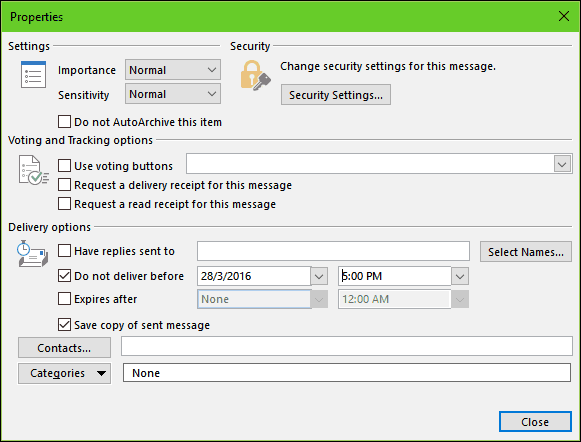Viewport: 581px width, 442px height.
Task: Expand the 5:00 PM time dropdown
Action: coord(460,276)
